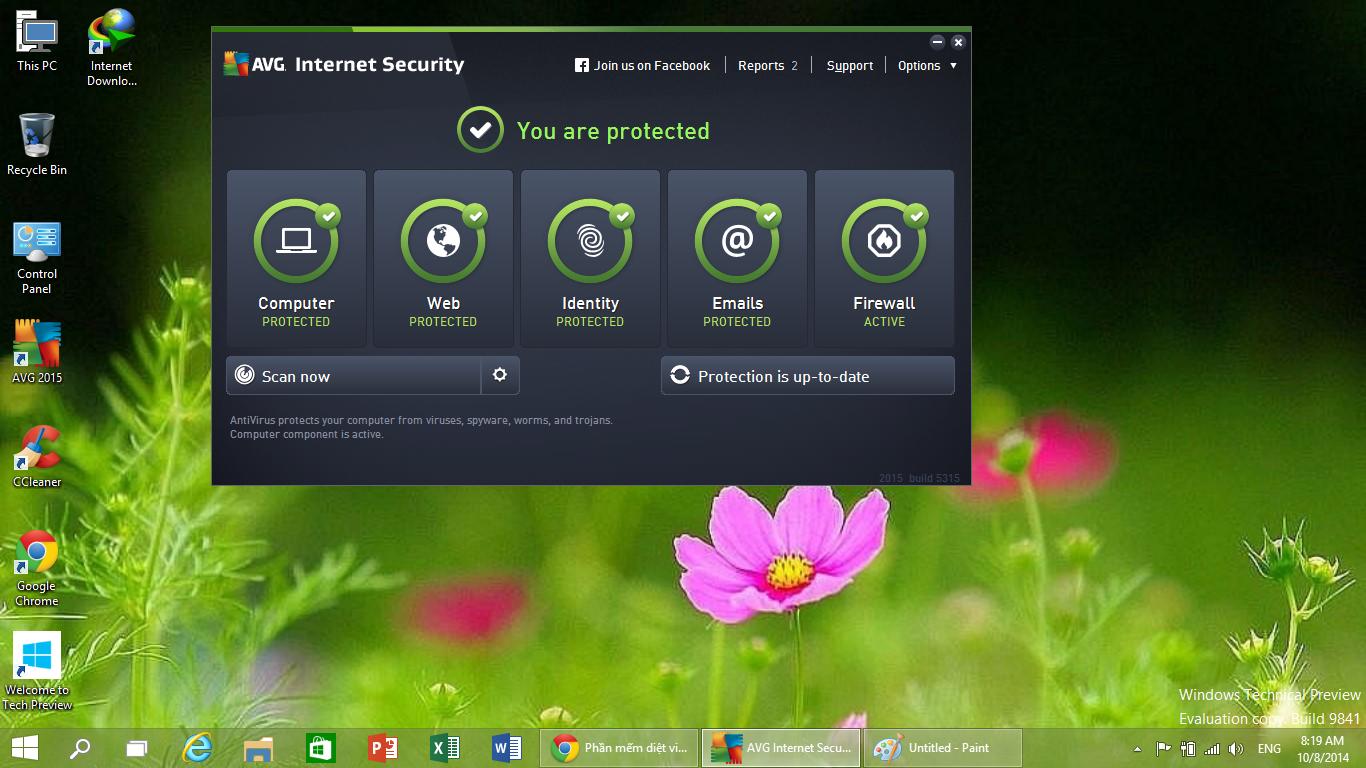Click the large green protected checkmark icon
This screenshot has height=768, width=1366.
(x=480, y=130)
